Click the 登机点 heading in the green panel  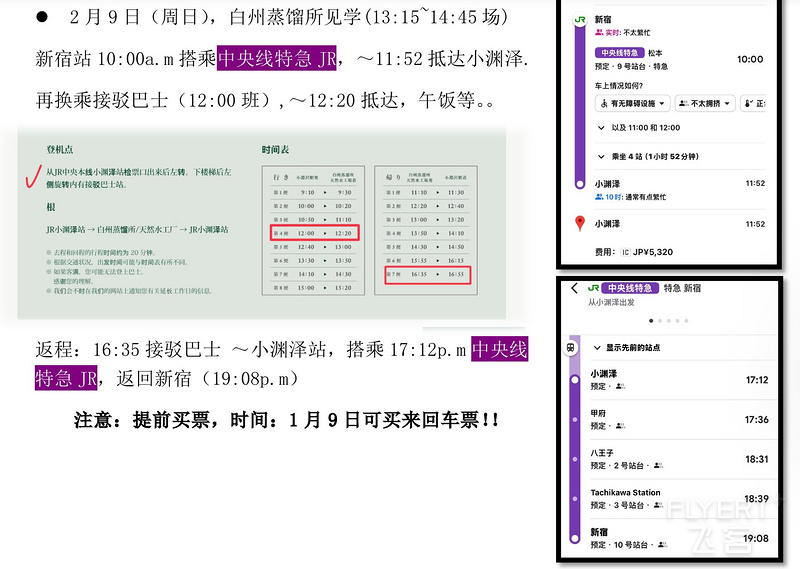tap(60, 150)
